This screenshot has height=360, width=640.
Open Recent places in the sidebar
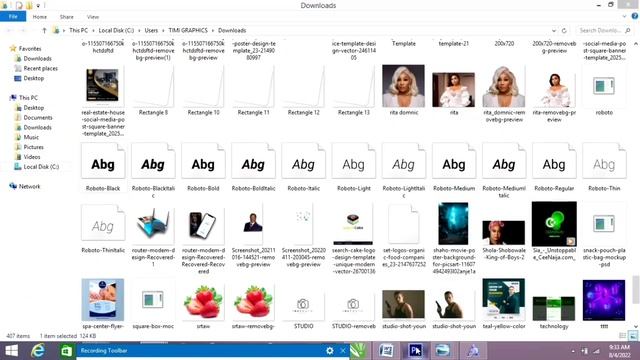40,68
